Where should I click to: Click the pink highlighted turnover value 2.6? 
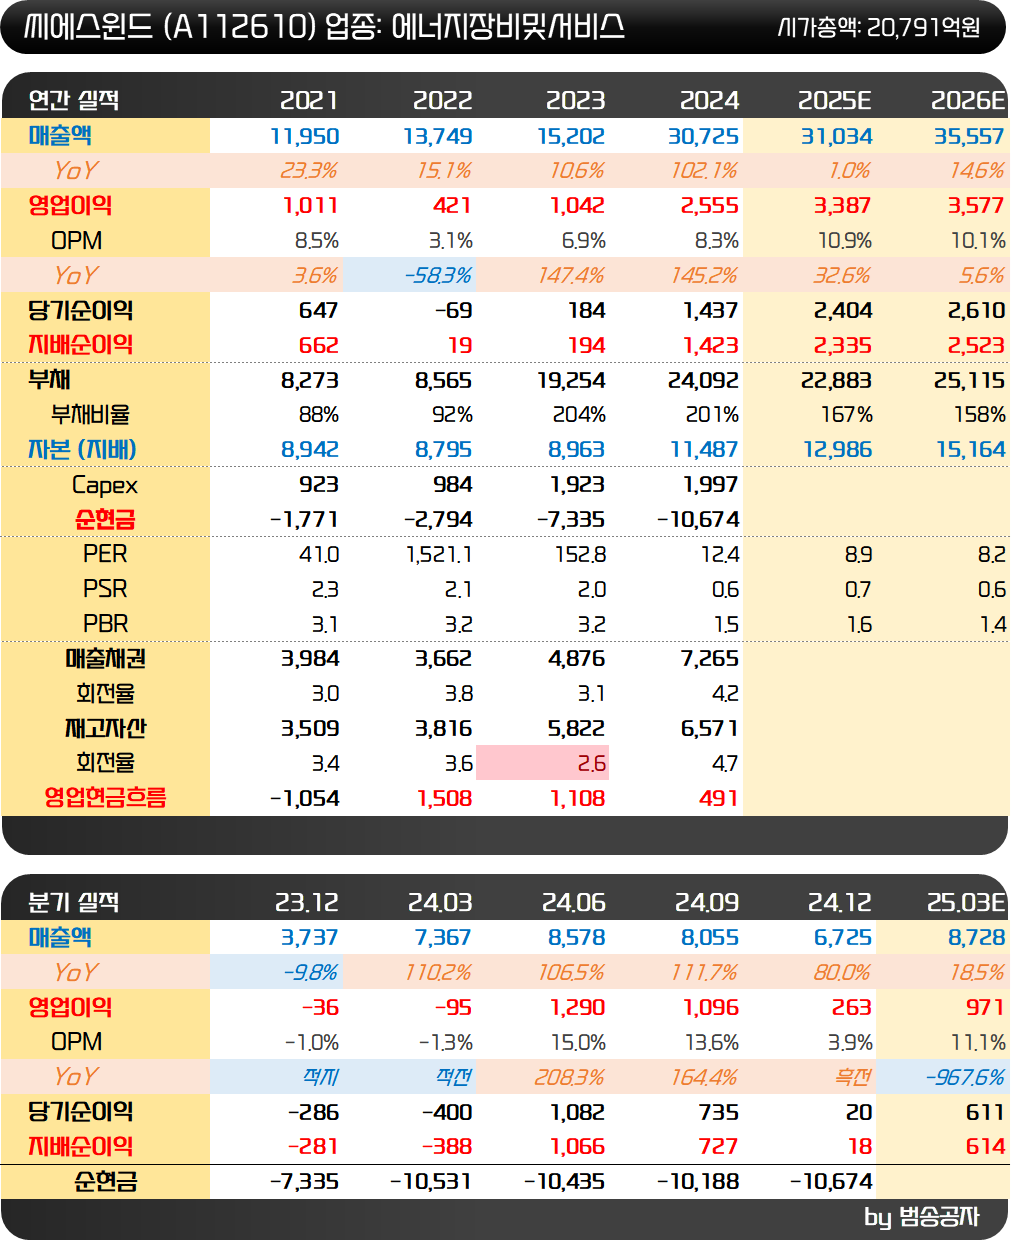pos(591,763)
